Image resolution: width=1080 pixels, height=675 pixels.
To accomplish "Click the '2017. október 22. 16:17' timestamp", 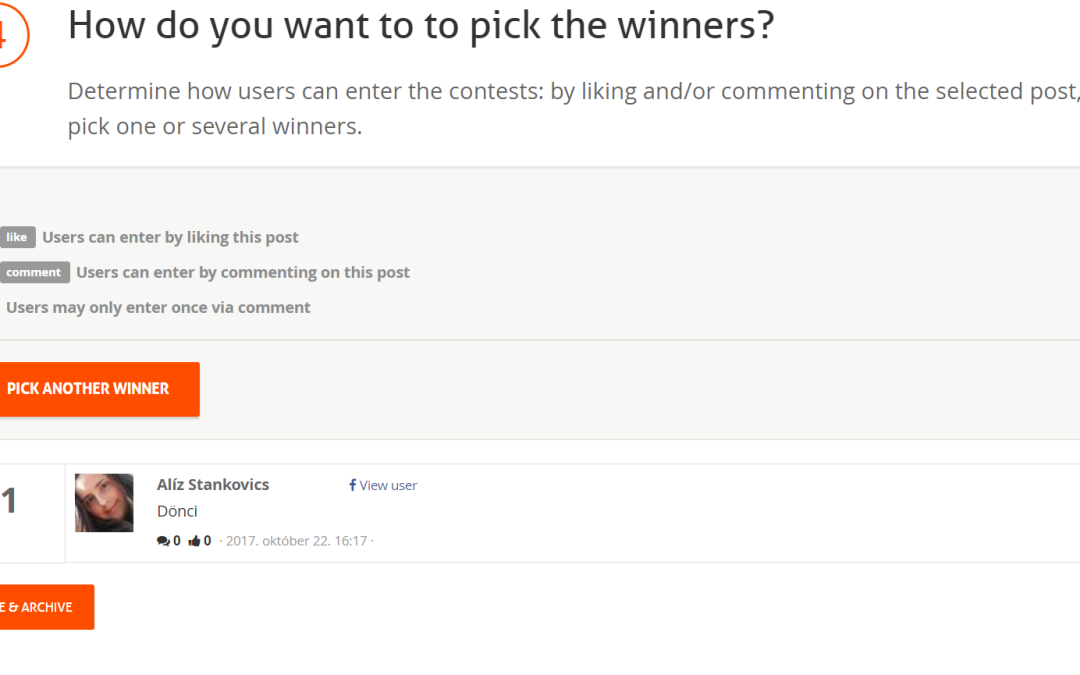I will point(296,541).
